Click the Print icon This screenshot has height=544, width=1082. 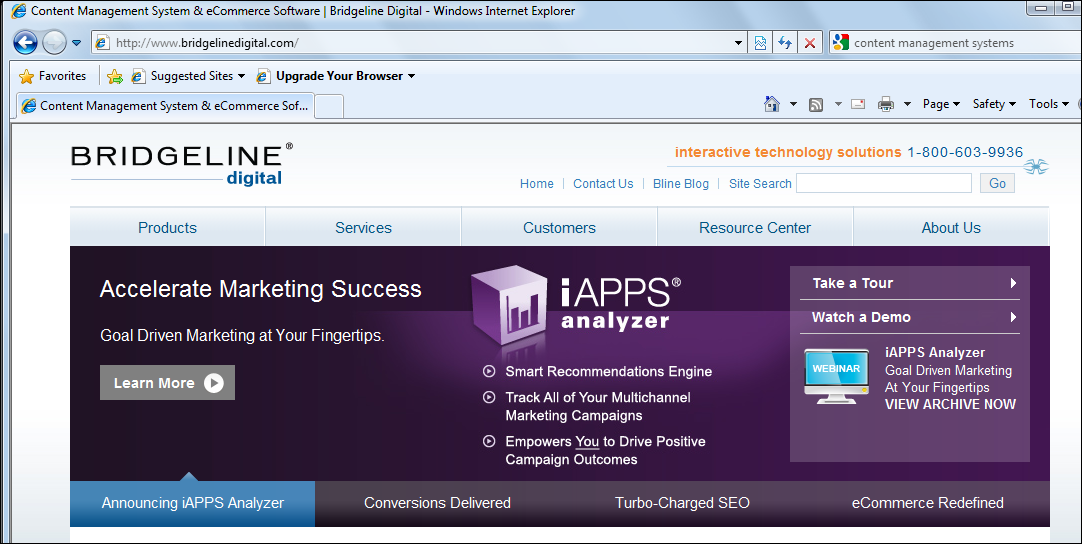885,104
